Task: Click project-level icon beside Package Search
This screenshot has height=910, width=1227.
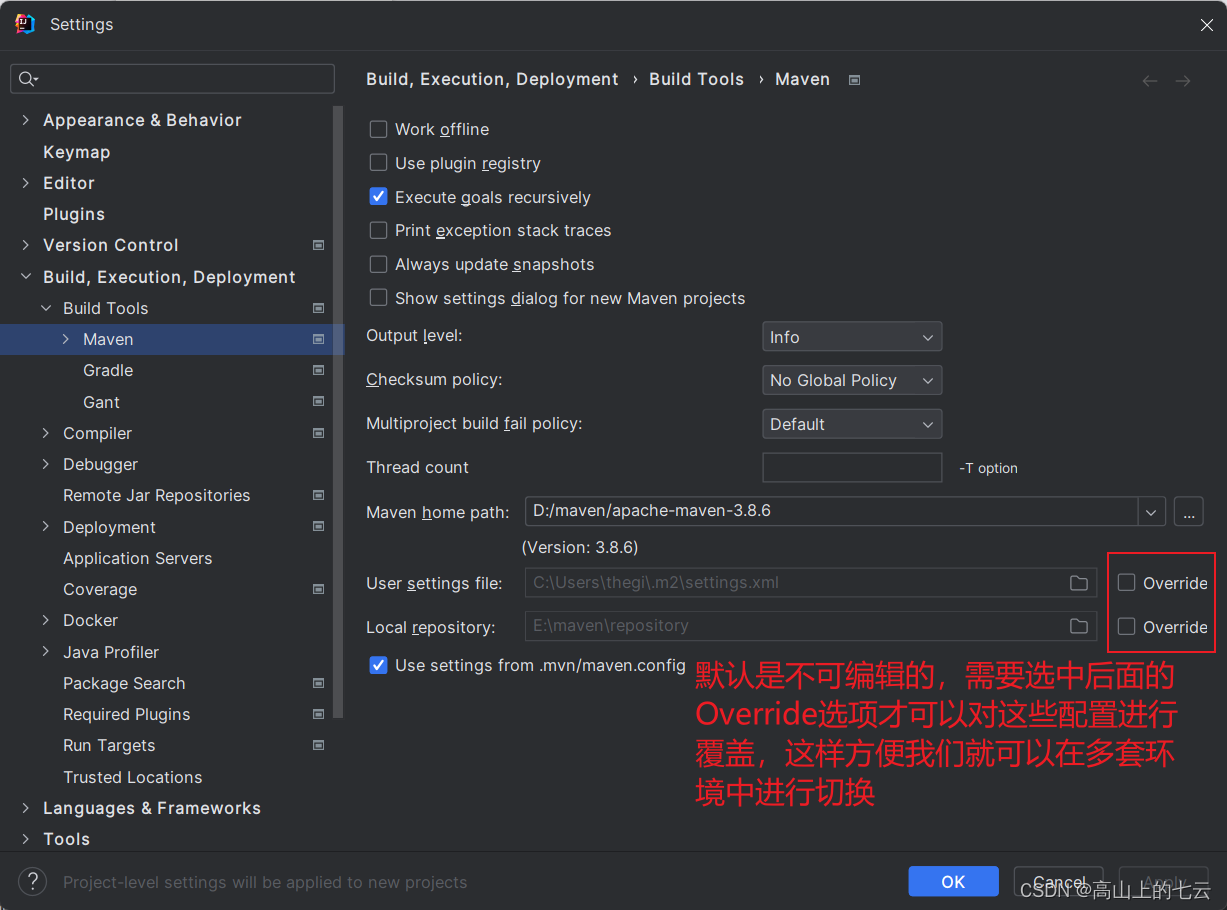Action: [x=318, y=683]
